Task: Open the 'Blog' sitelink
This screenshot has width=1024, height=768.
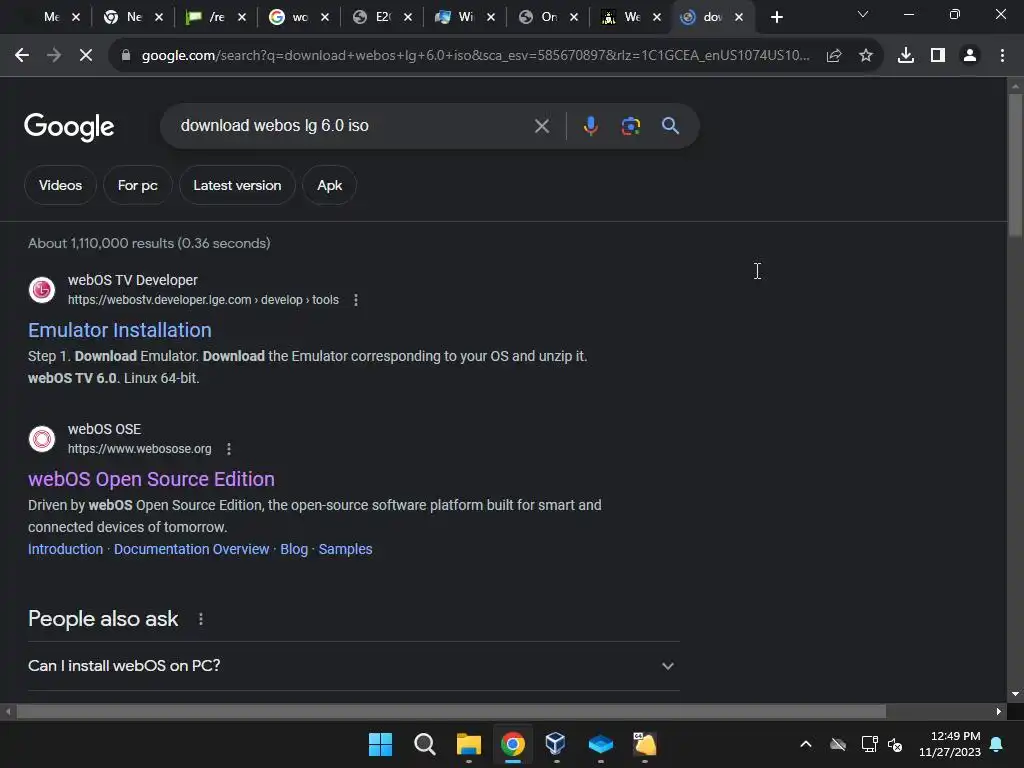Action: click(x=294, y=549)
